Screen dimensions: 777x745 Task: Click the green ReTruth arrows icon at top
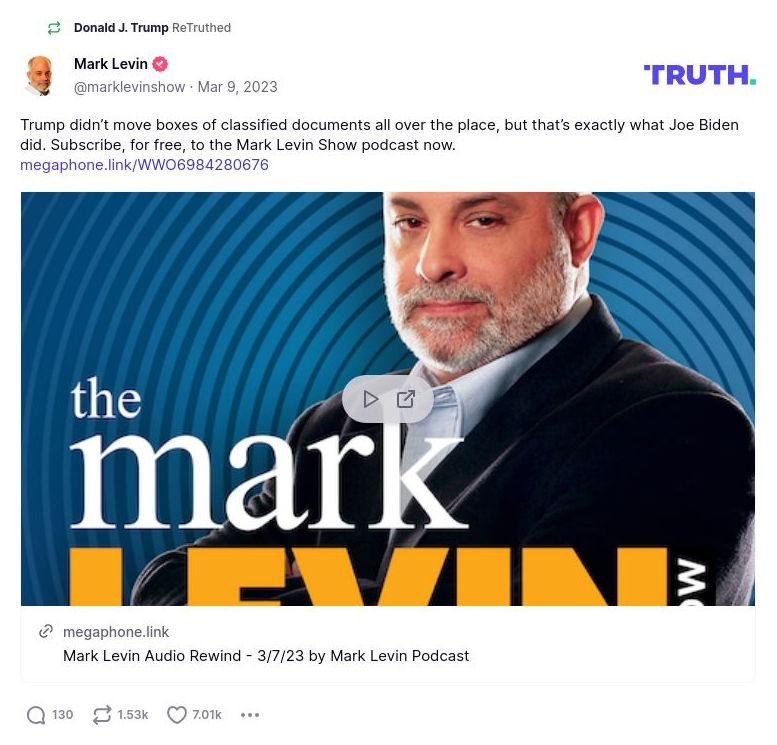point(54,28)
